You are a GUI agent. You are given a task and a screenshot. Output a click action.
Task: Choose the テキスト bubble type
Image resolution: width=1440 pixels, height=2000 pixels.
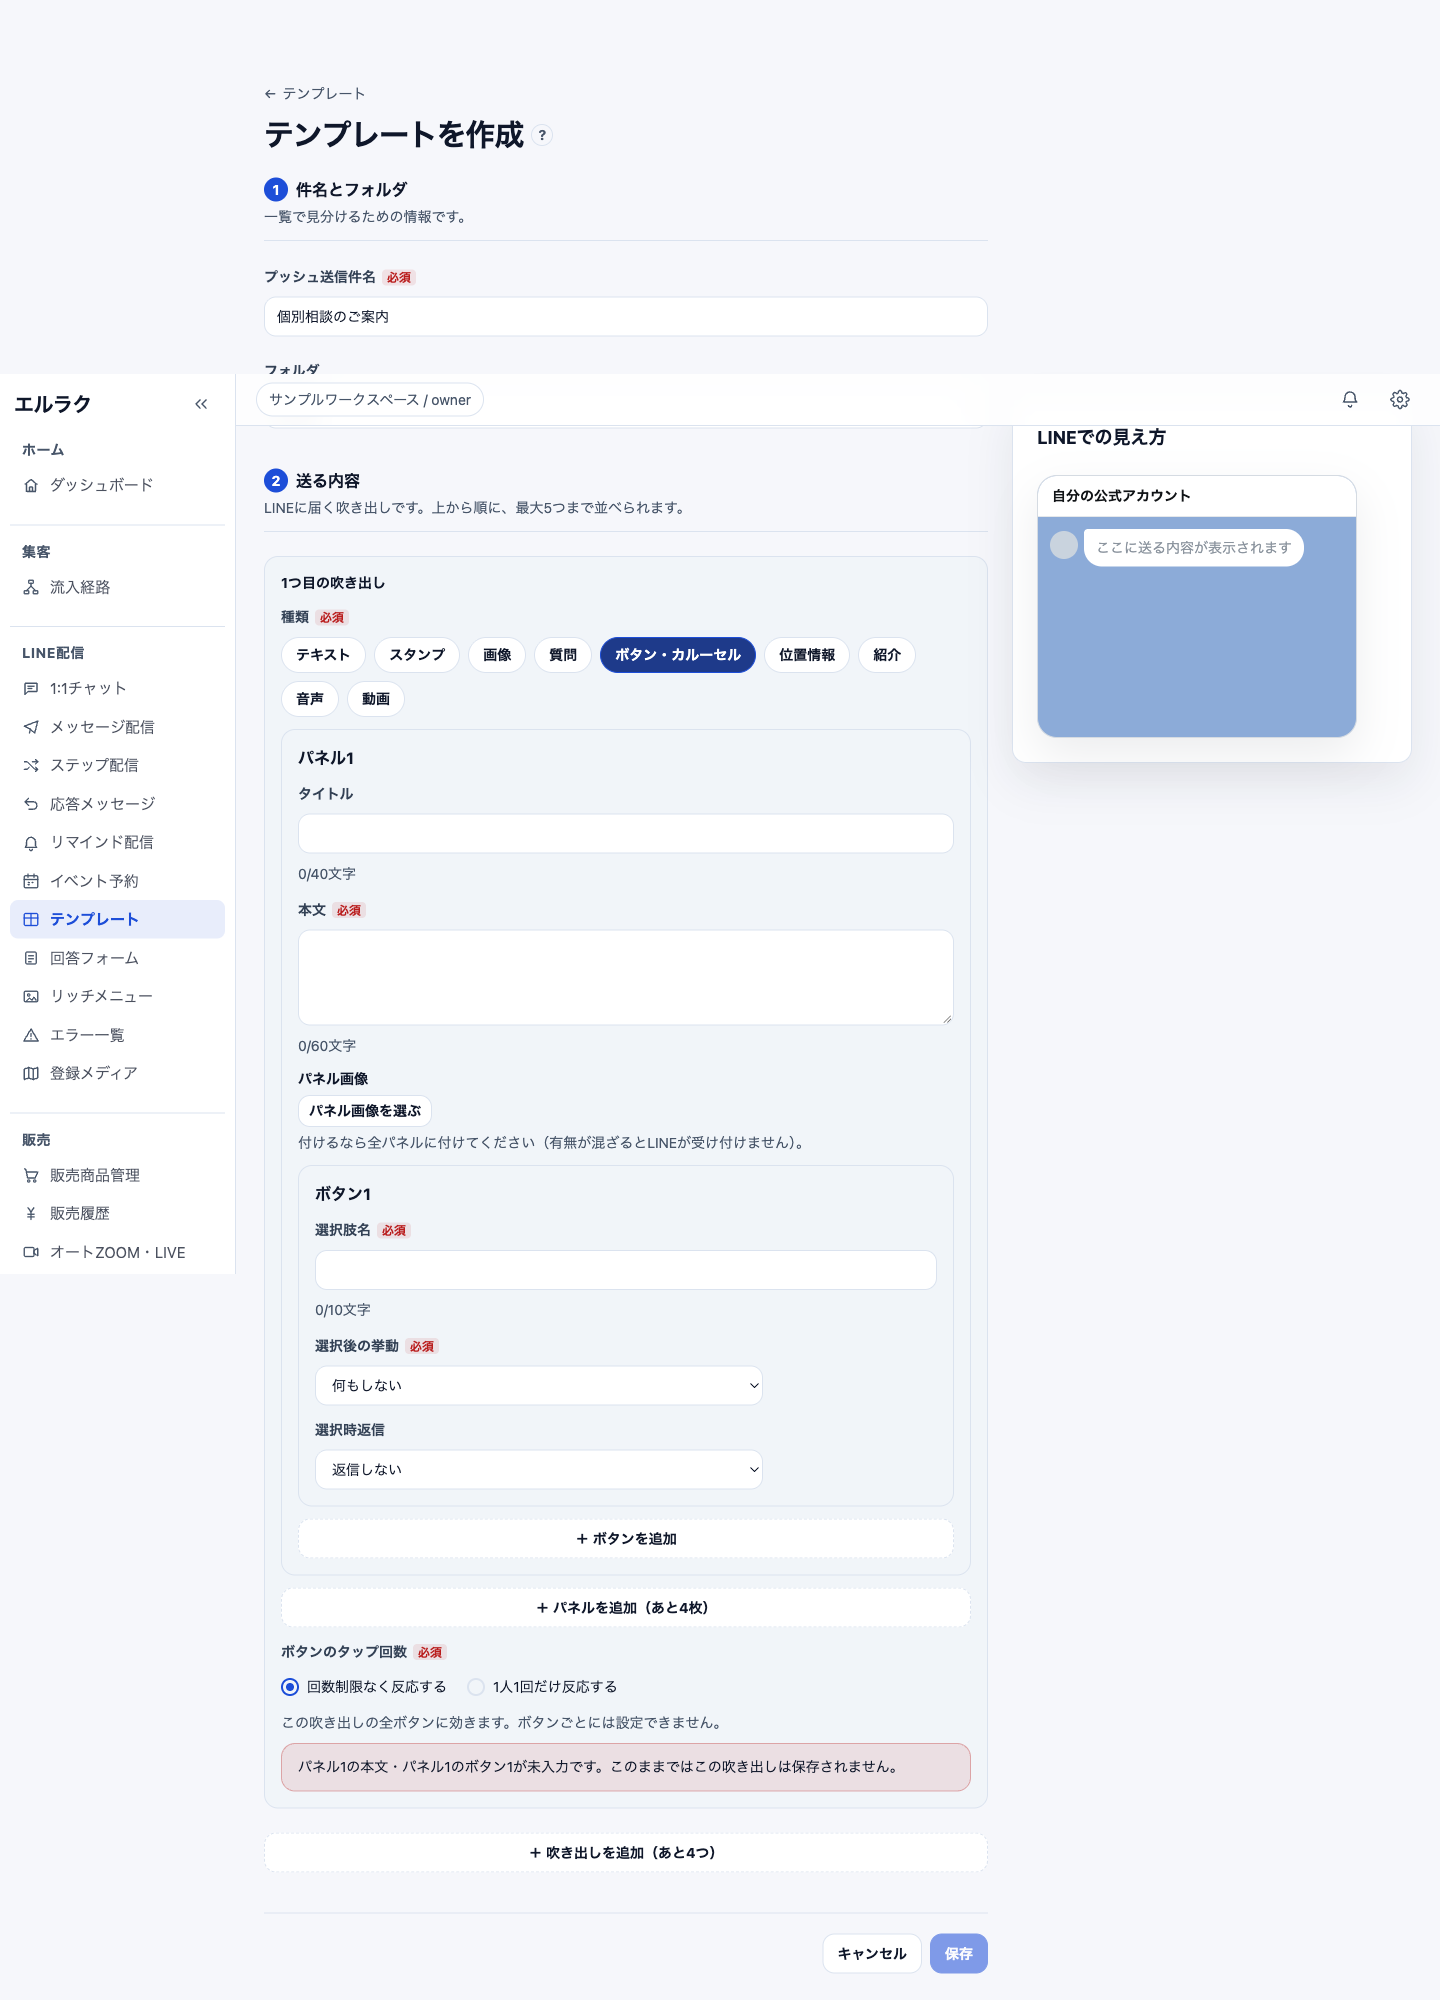click(x=323, y=655)
